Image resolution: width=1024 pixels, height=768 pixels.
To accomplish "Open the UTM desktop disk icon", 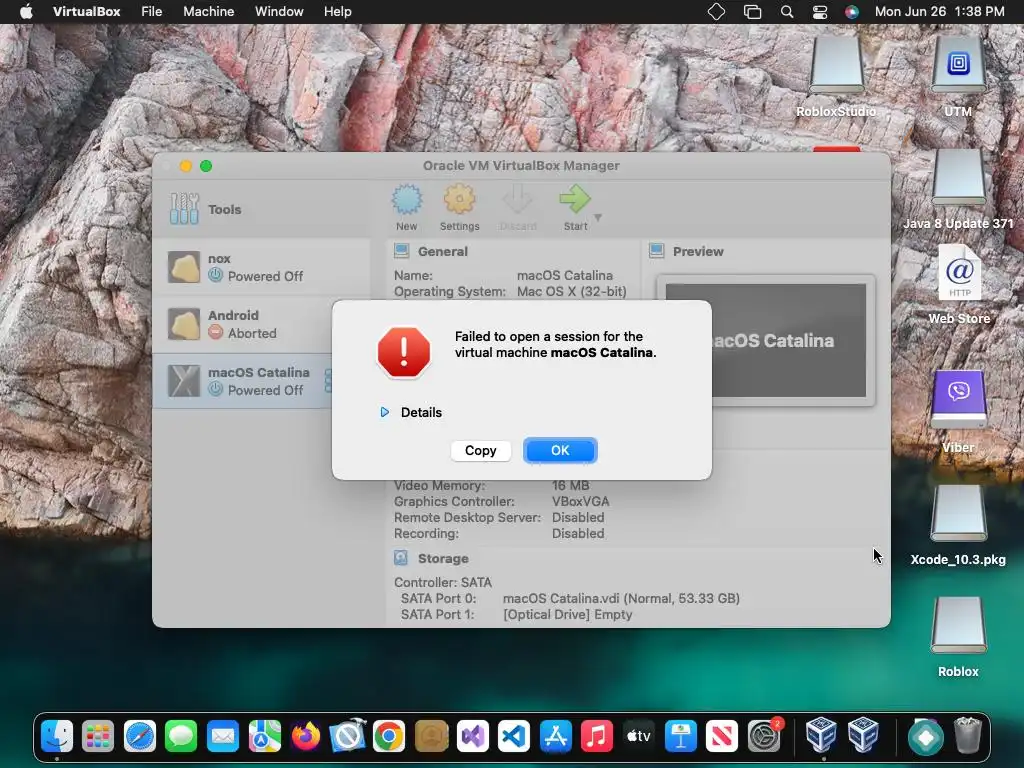I will click(958, 65).
